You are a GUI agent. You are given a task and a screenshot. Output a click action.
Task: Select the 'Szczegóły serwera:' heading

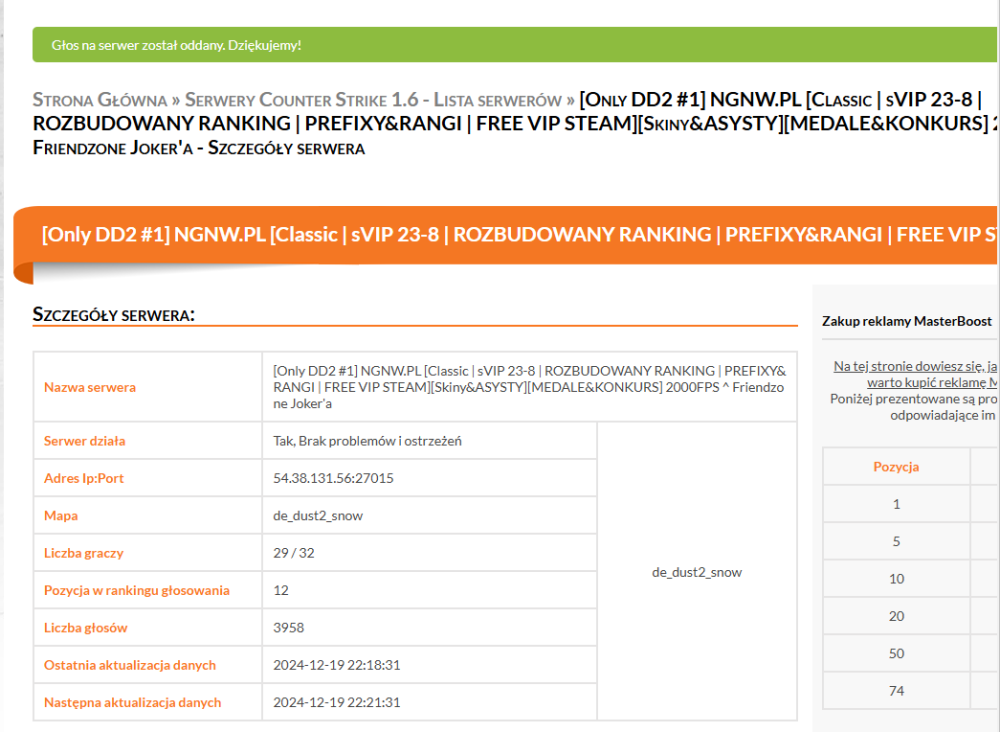coord(114,314)
